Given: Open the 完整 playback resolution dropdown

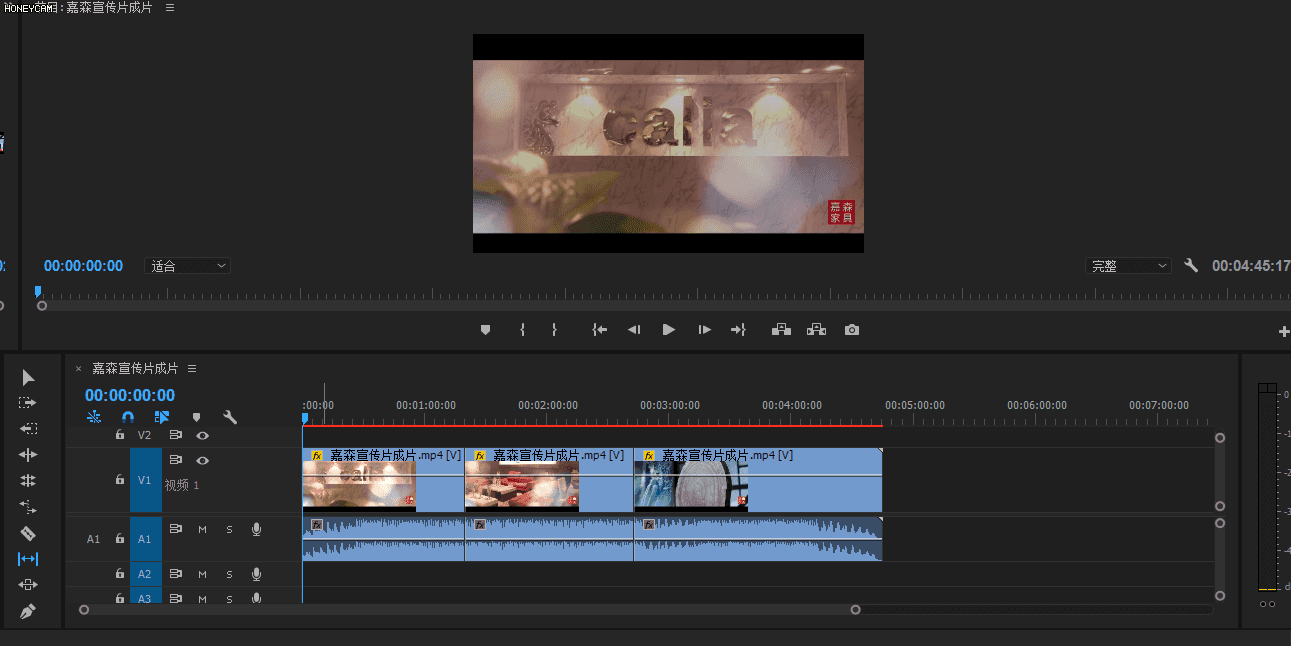Looking at the screenshot, I should pos(1128,266).
